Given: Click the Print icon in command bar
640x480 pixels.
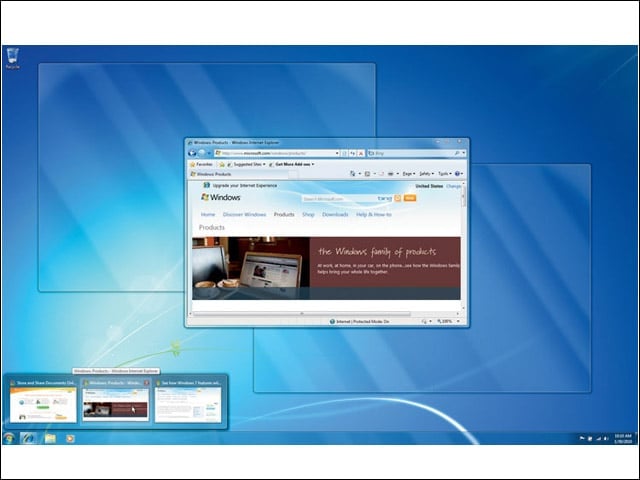Looking at the screenshot, I should 391,174.
